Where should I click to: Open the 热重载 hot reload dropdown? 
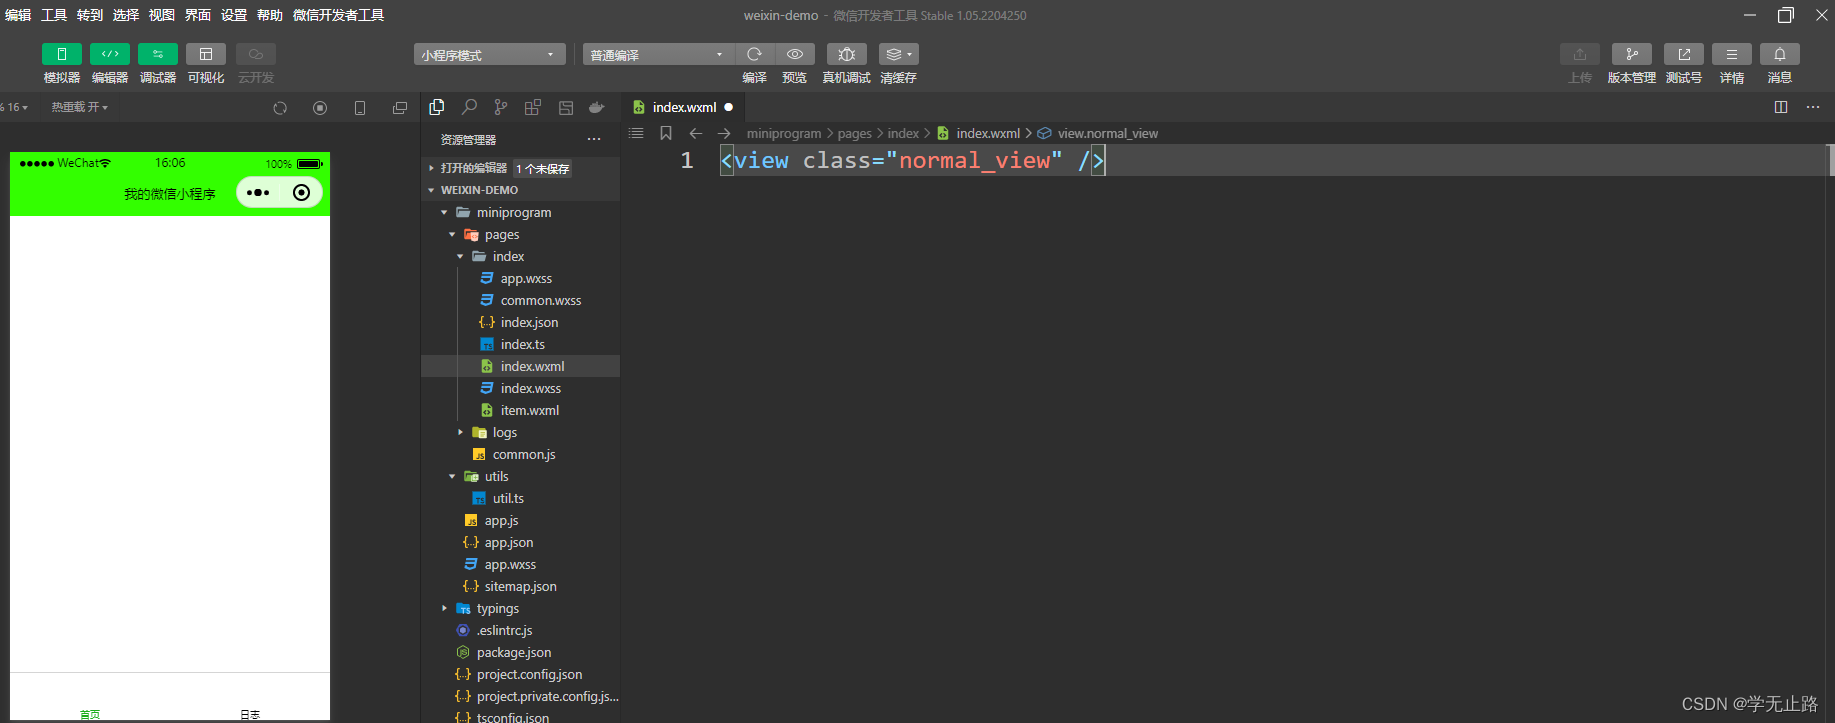(80, 107)
